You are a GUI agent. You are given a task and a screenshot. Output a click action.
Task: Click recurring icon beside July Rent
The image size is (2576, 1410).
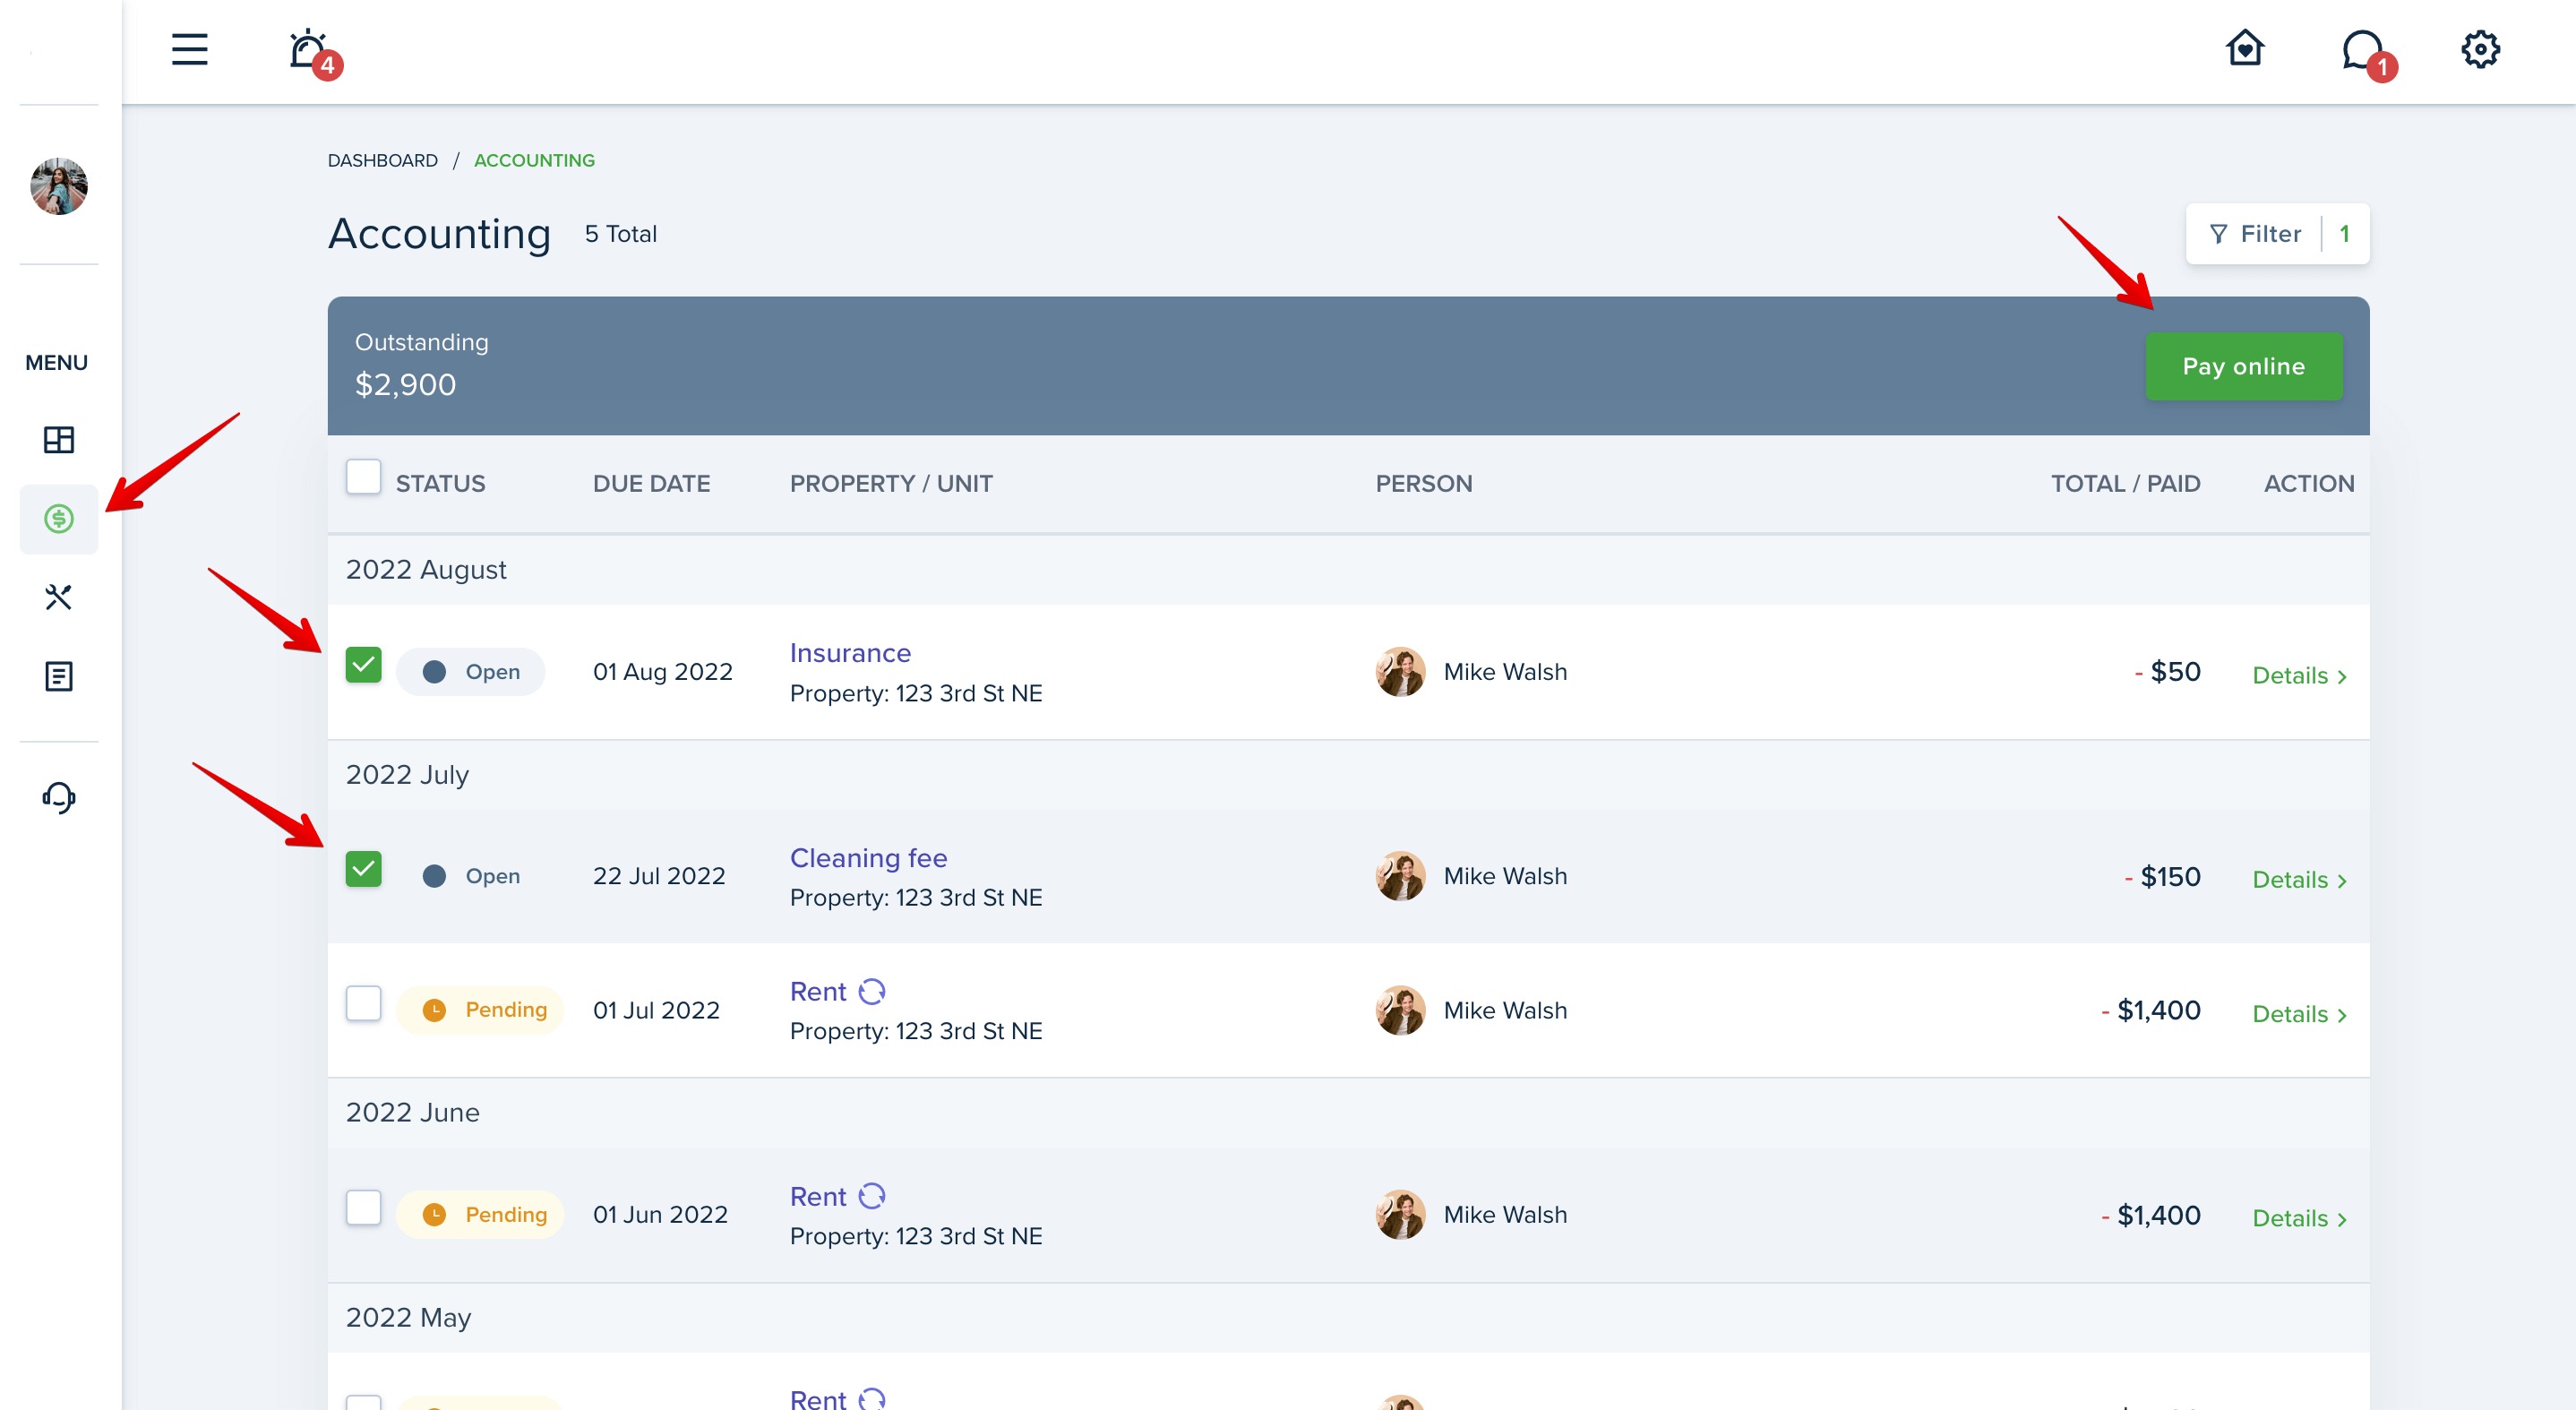point(872,991)
